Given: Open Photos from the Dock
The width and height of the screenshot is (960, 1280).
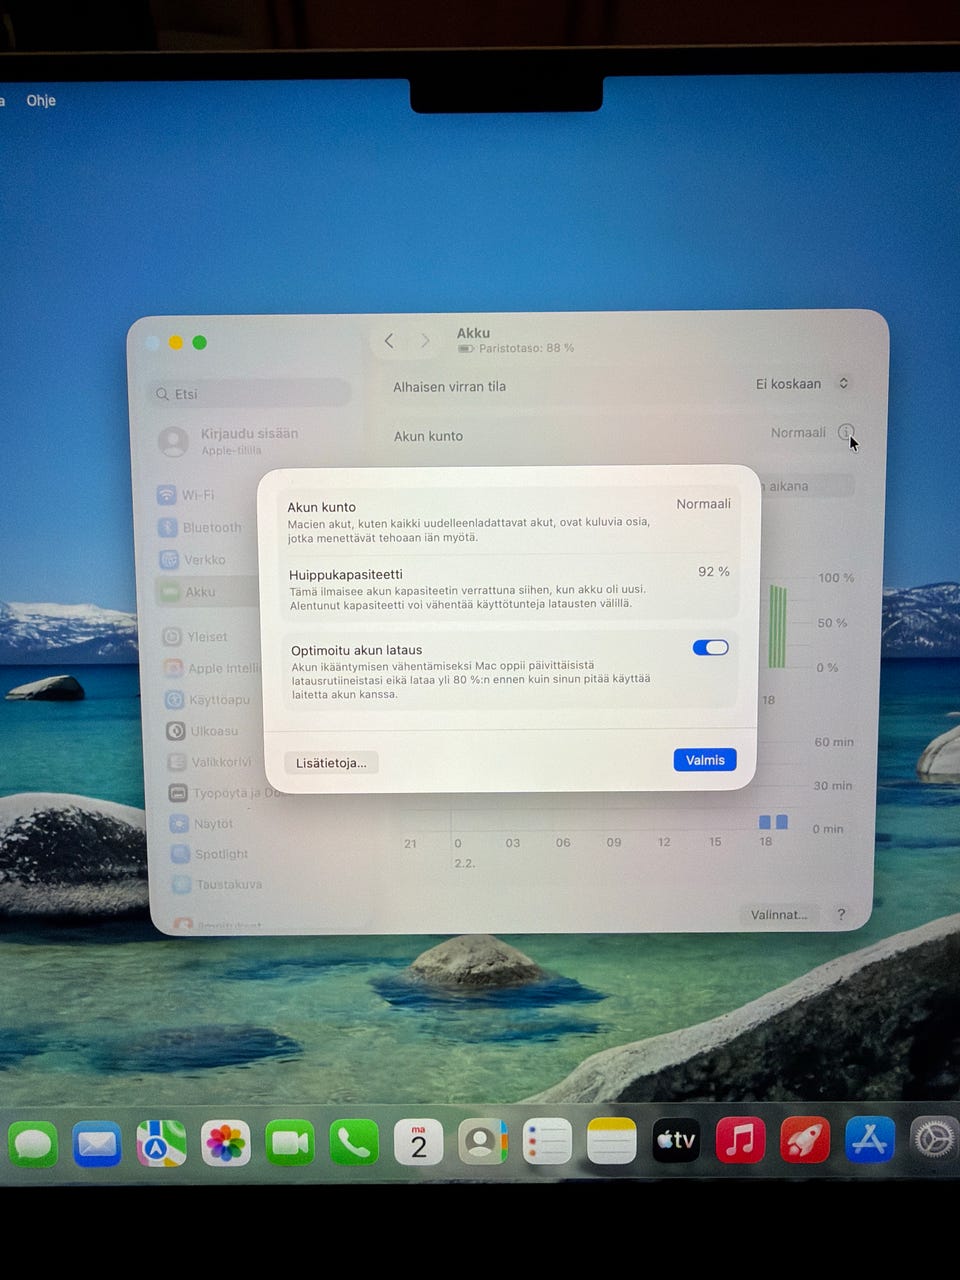Looking at the screenshot, I should coord(226,1143).
